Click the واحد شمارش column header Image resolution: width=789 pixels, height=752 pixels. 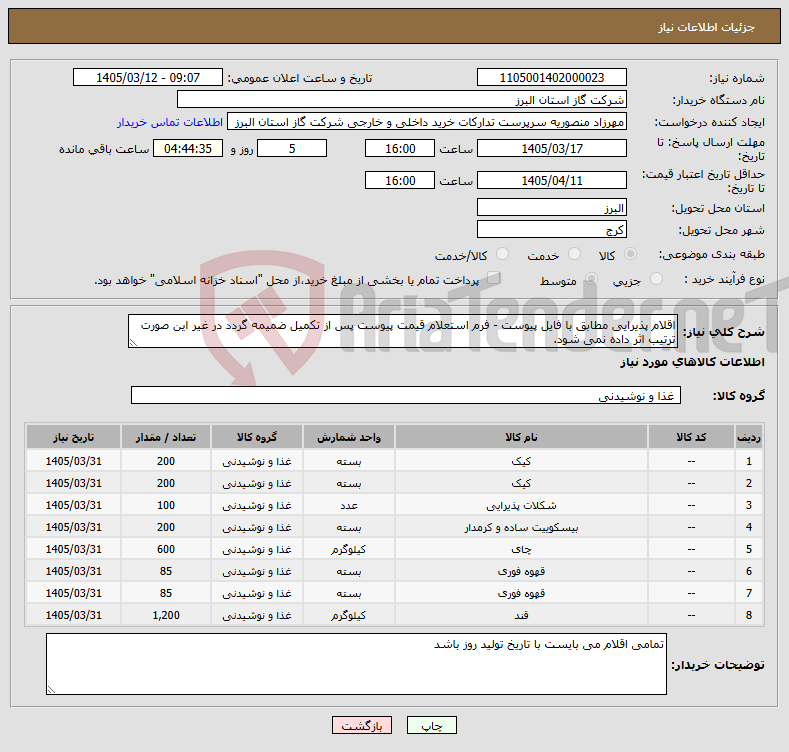point(349,437)
